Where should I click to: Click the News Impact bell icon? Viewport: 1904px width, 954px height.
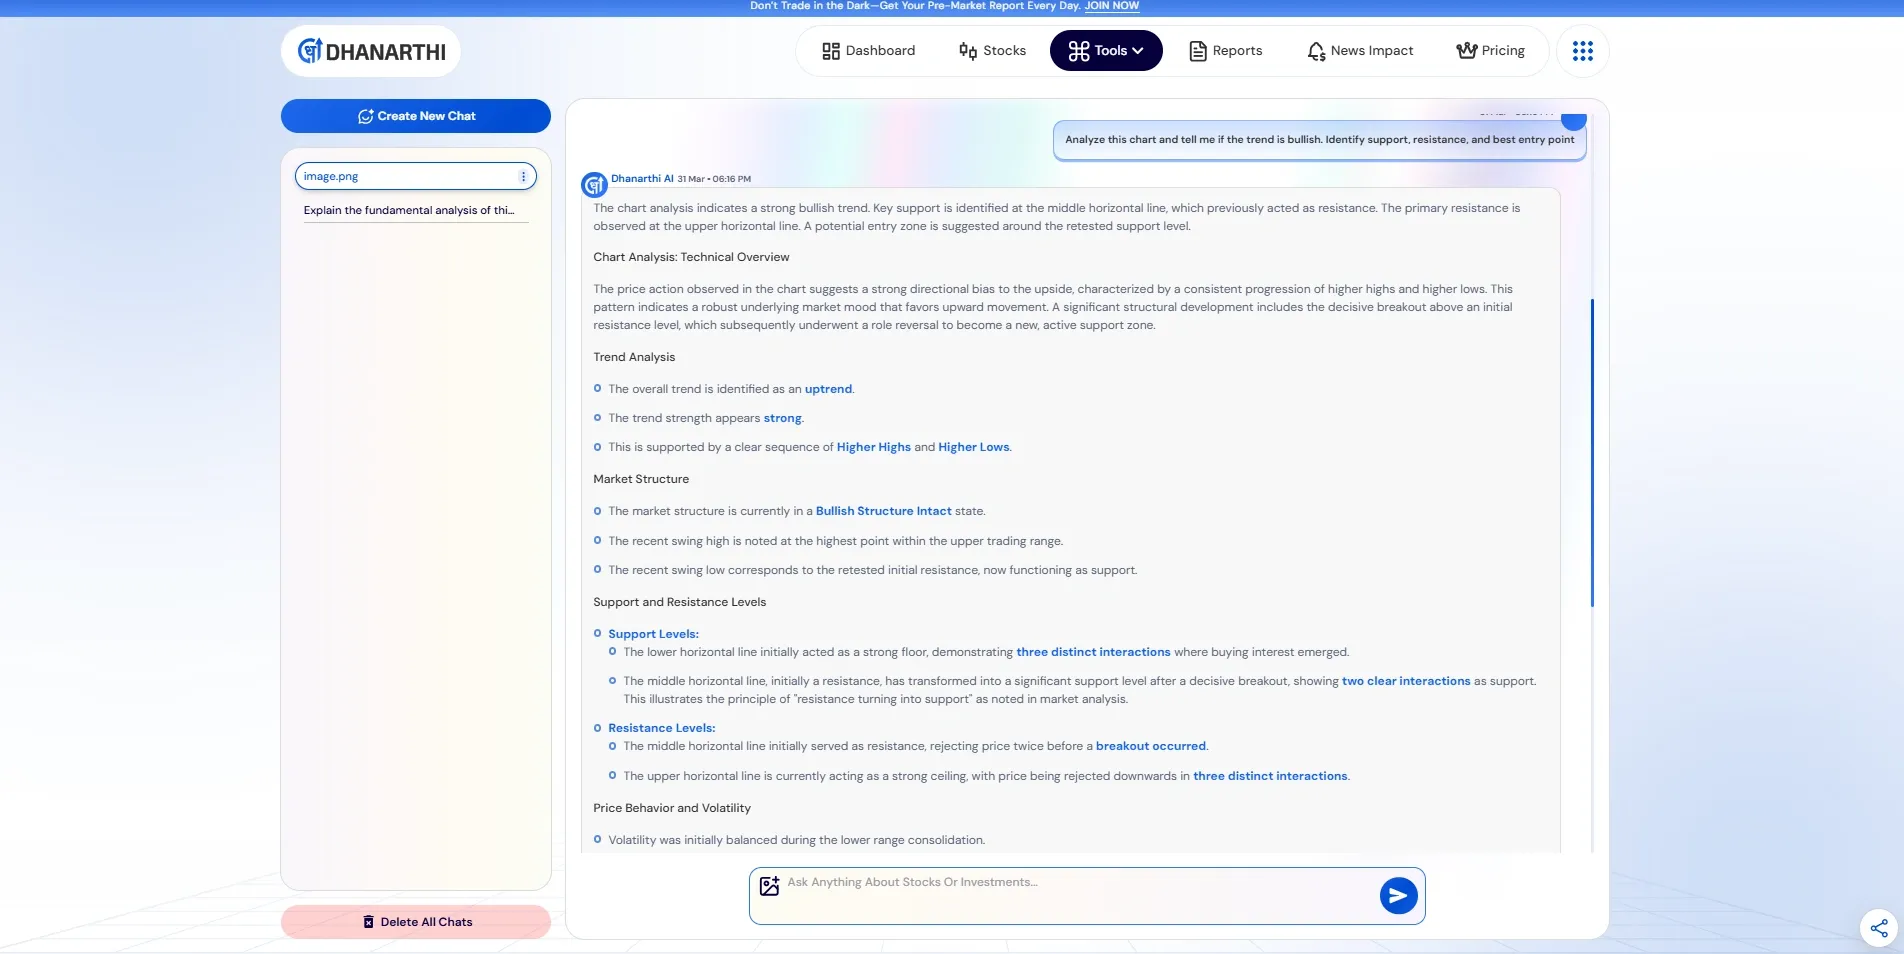point(1316,51)
